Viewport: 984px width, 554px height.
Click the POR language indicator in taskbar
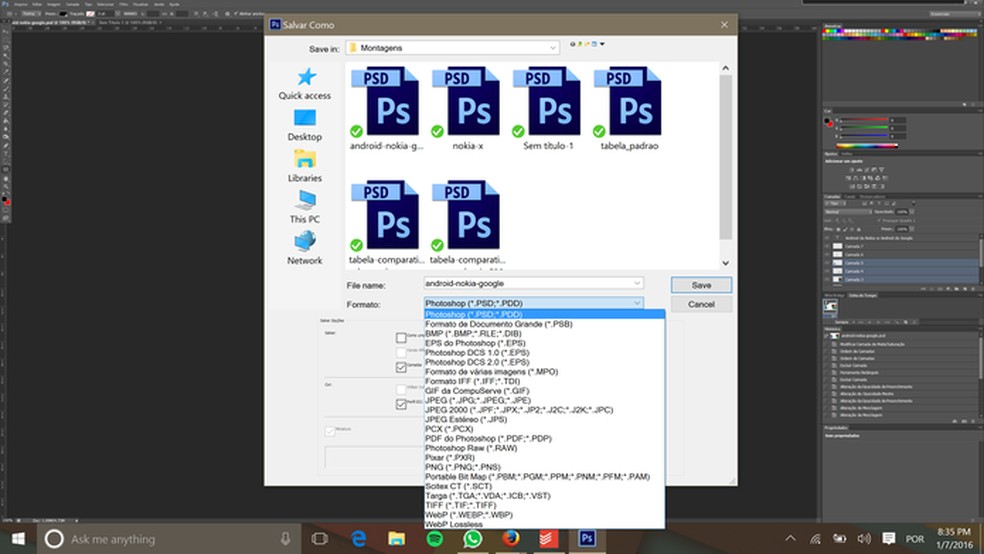(x=915, y=539)
